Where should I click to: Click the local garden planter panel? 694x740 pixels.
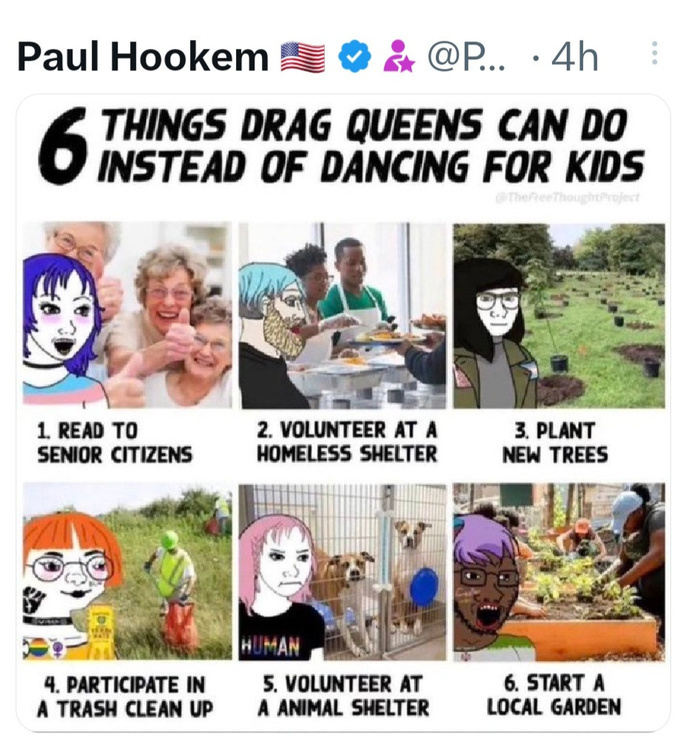point(559,572)
